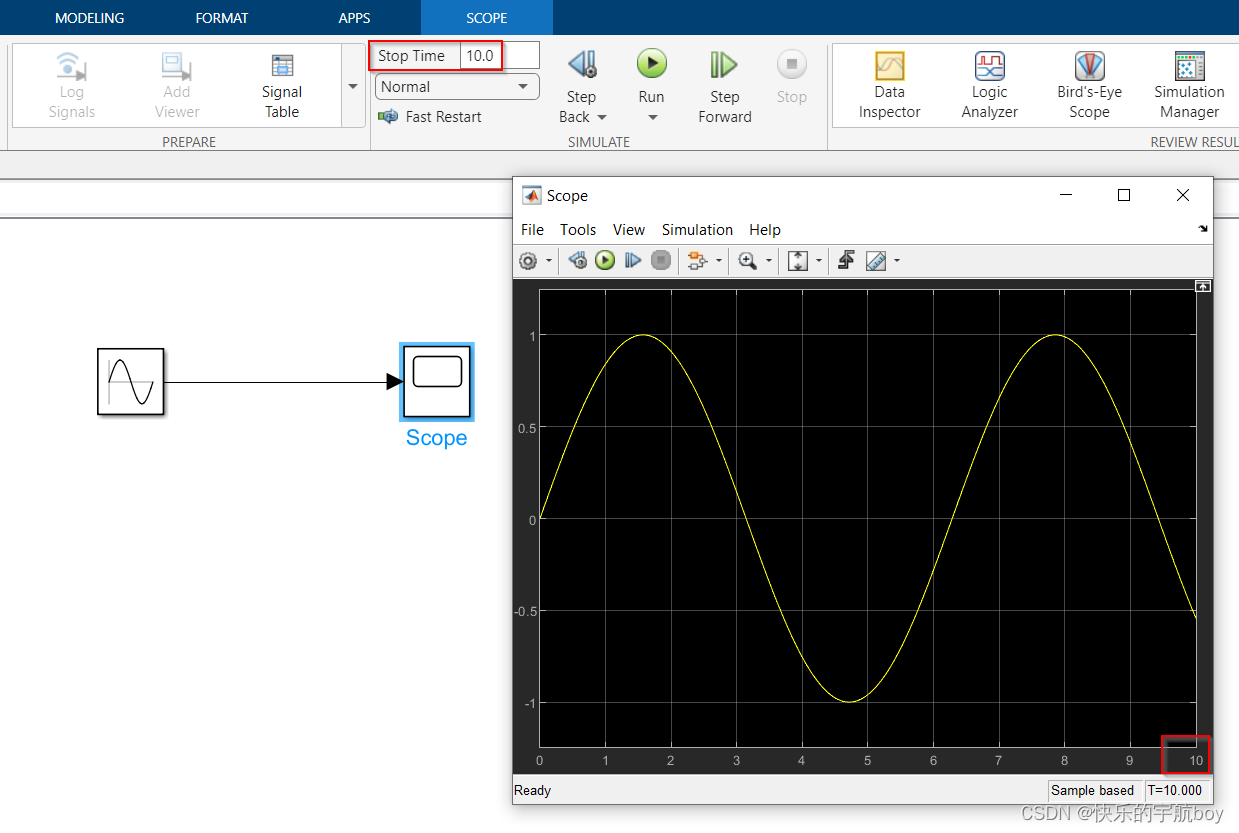Screen dimensions: 1239x833
Task: Click the ribbon Stop button
Action: click(791, 78)
